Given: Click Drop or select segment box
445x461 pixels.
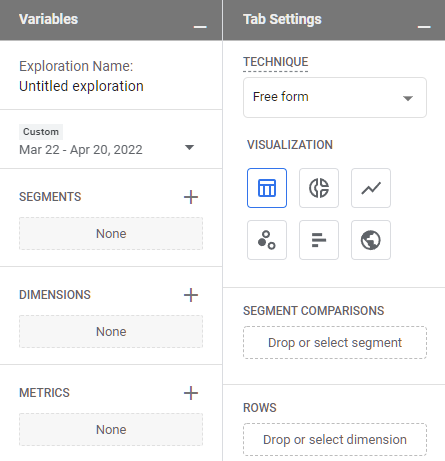Looking at the screenshot, I should 335,343.
